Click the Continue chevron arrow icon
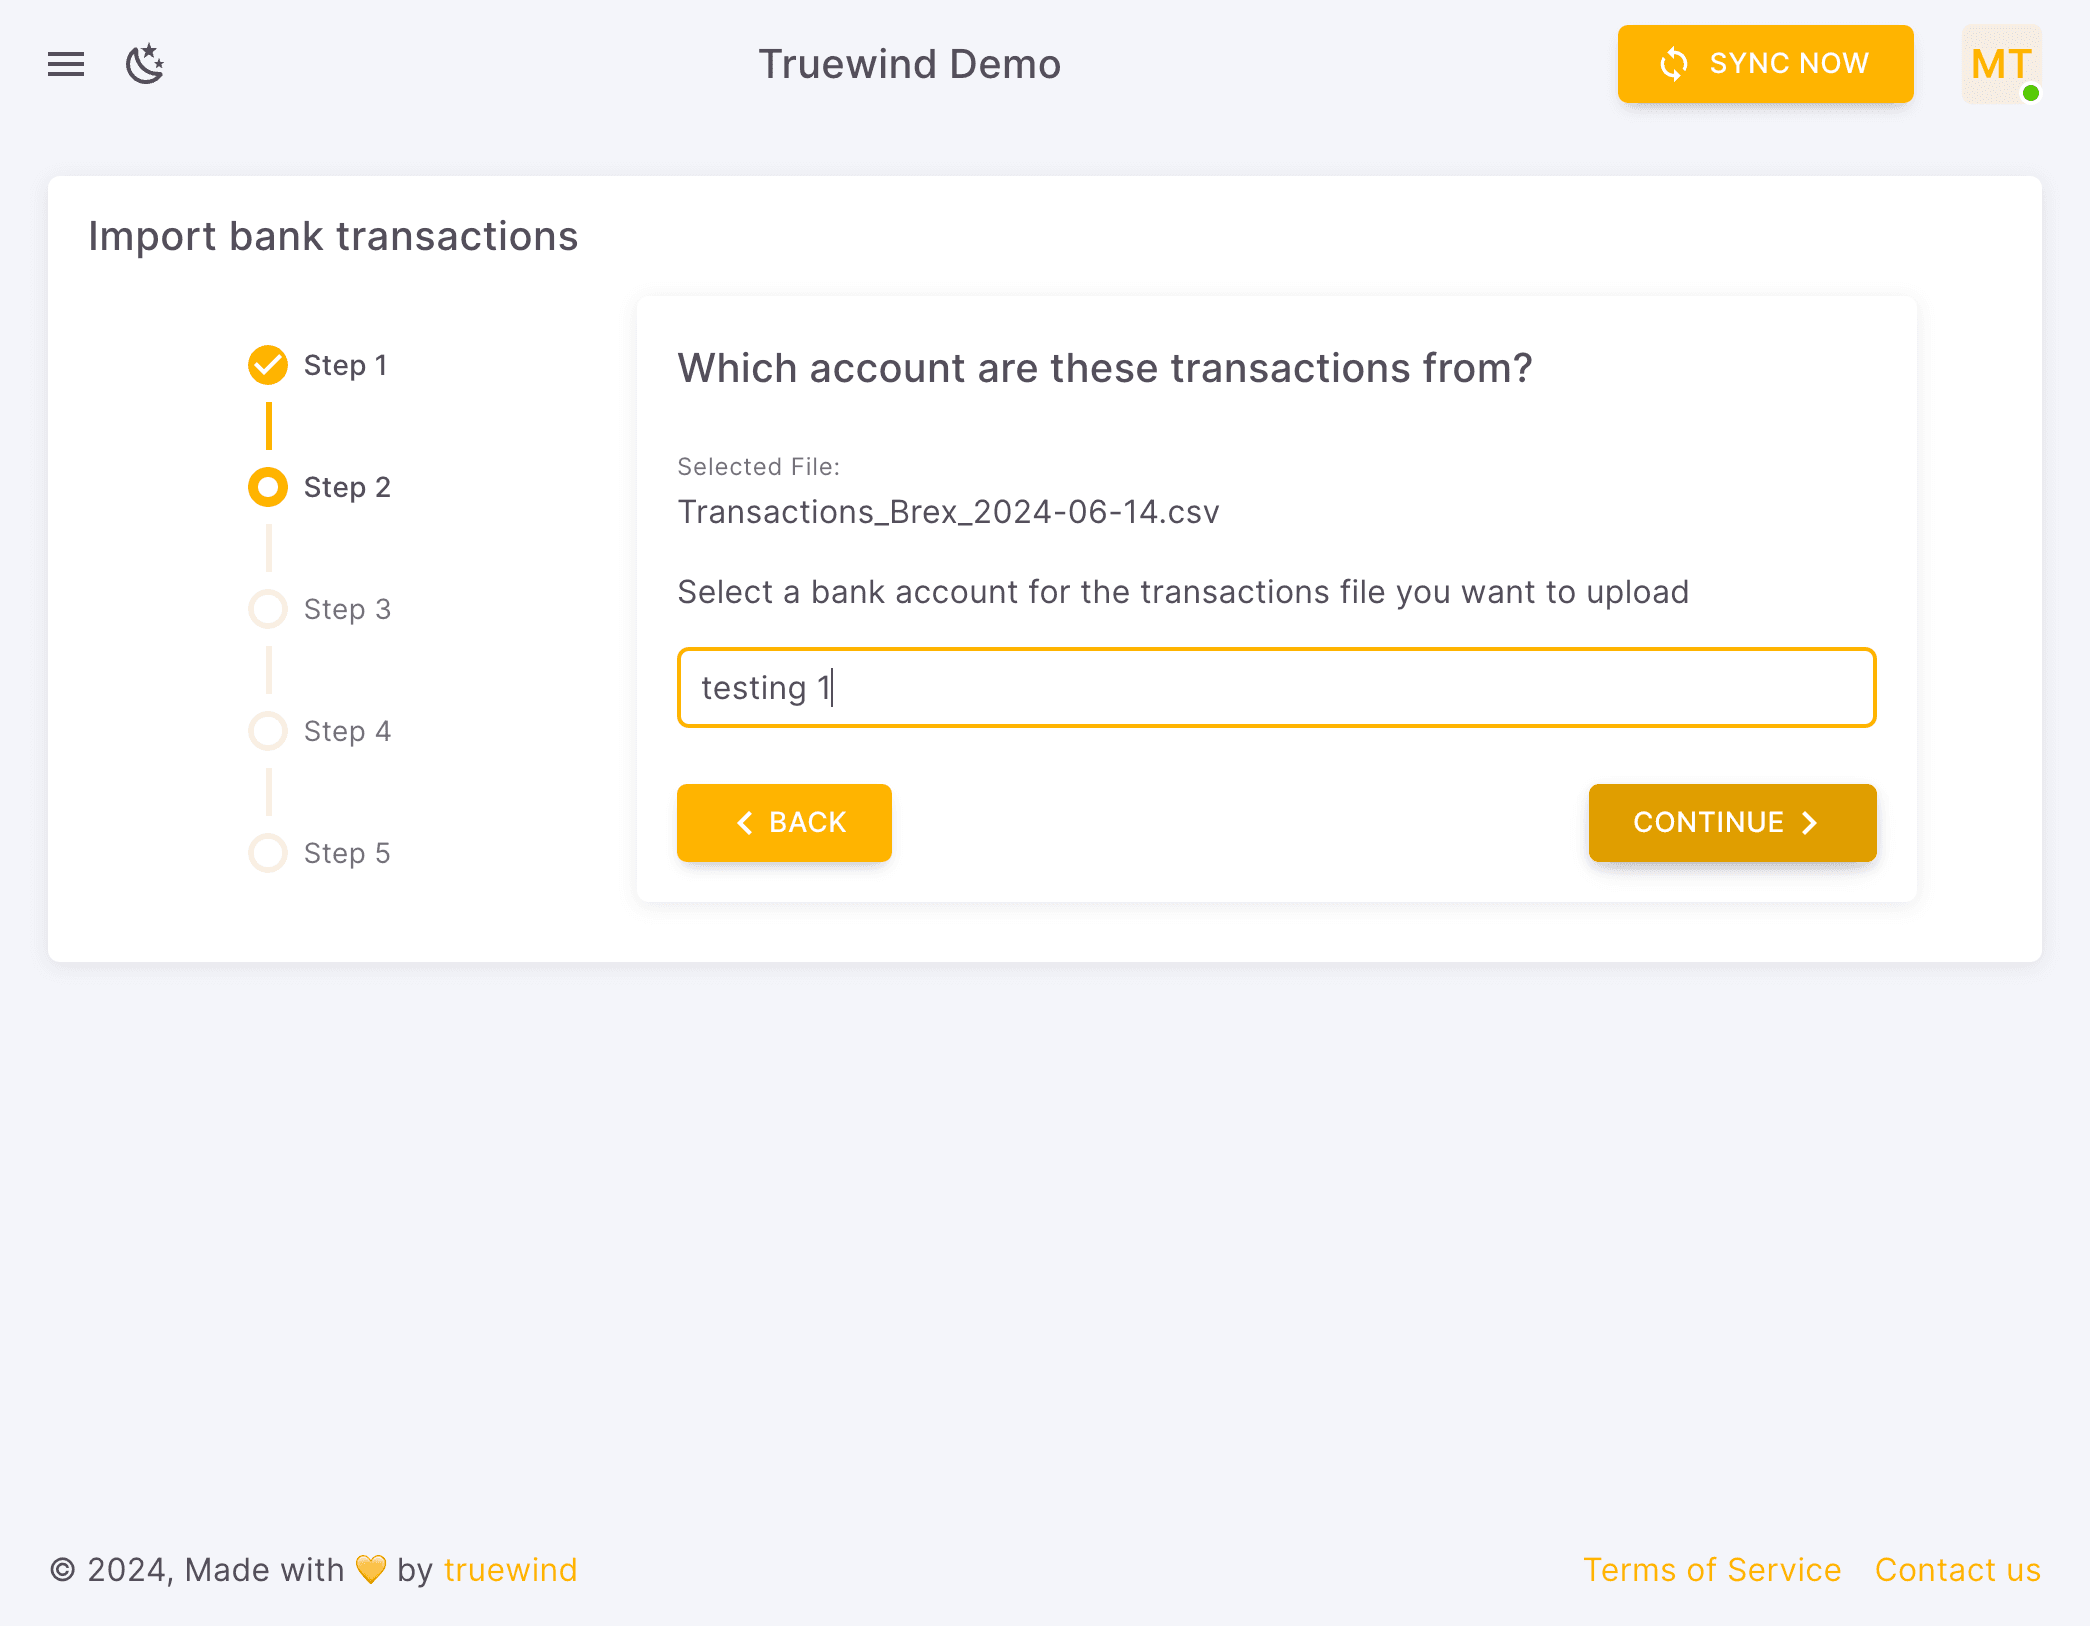 point(1809,823)
